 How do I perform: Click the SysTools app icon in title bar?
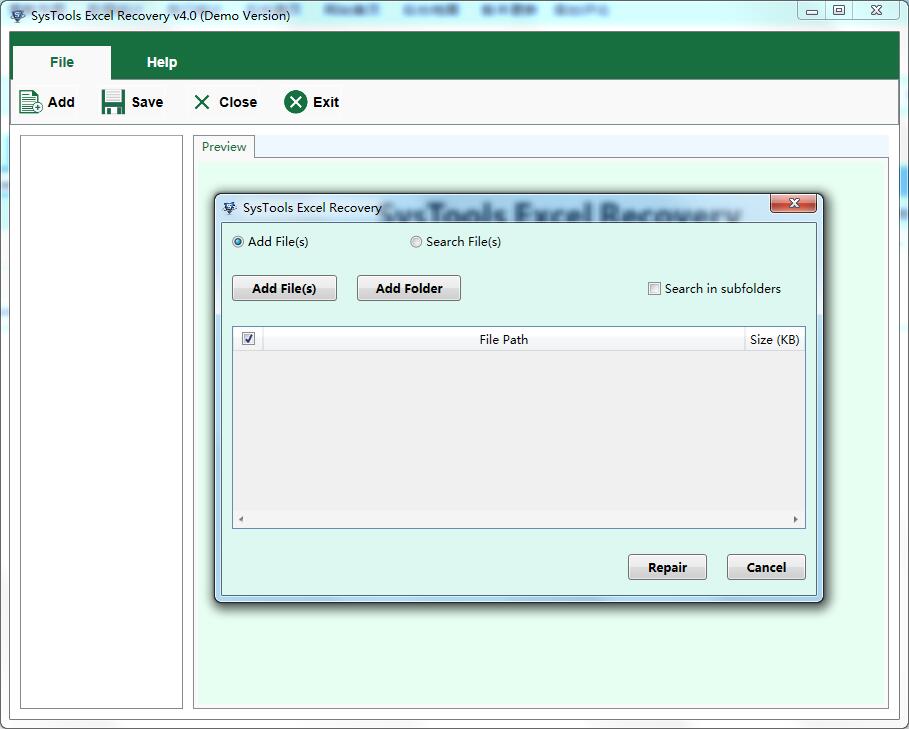(x=16, y=14)
